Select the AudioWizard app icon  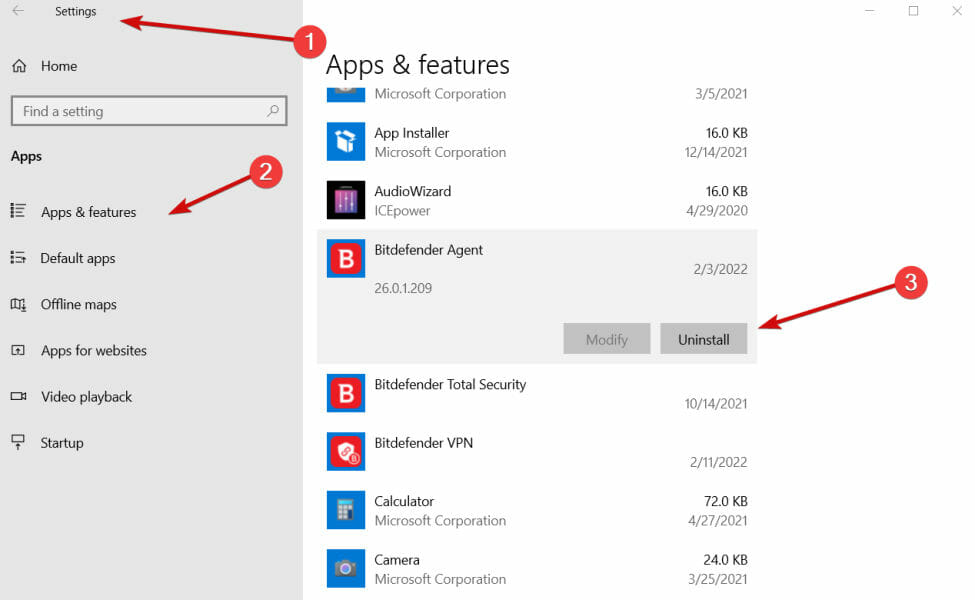tap(346, 200)
